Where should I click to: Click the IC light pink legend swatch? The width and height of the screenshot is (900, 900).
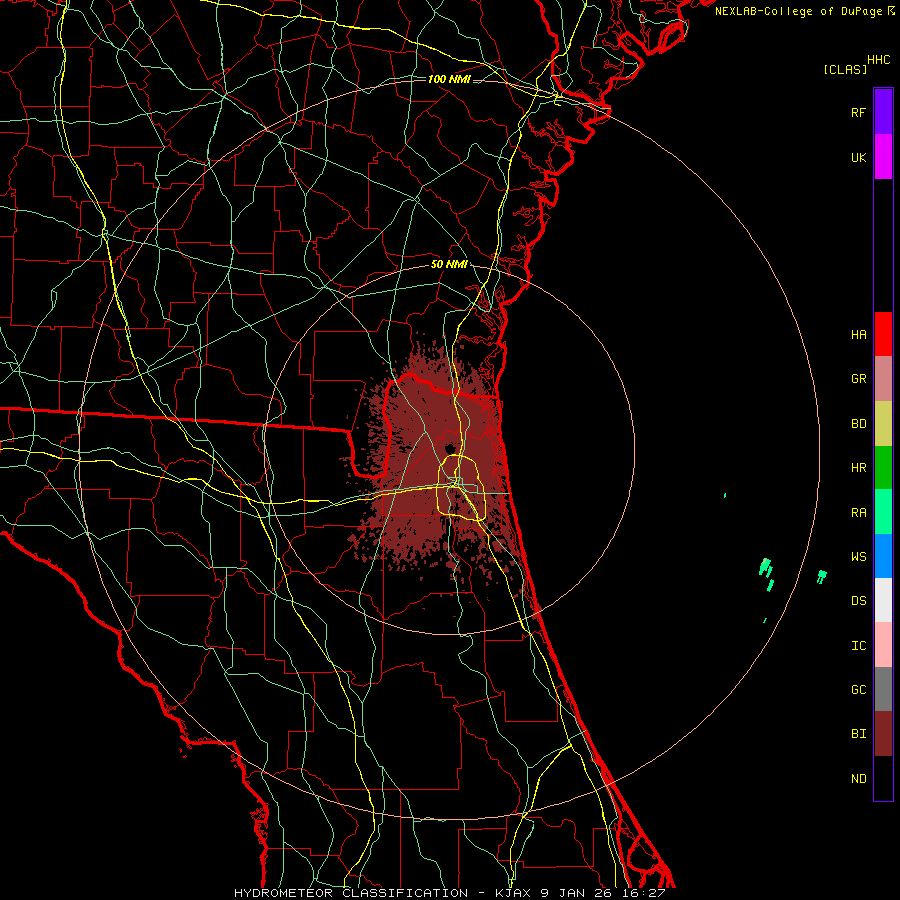(883, 645)
